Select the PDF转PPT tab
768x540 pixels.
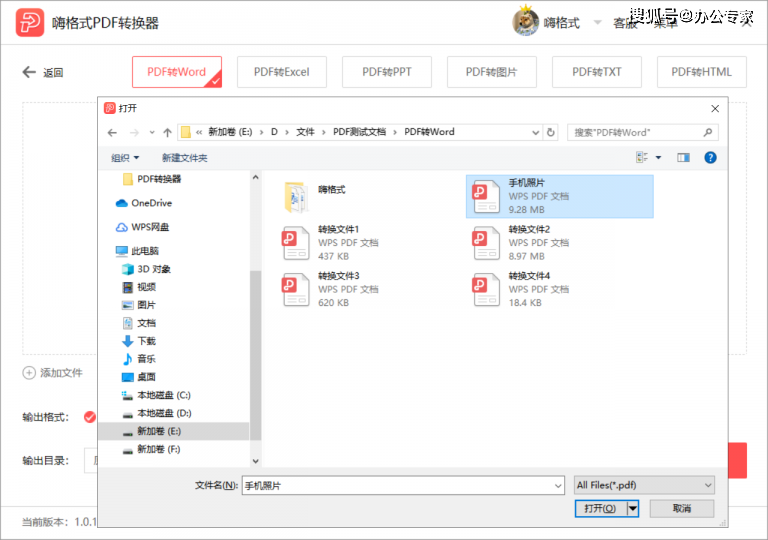(386, 72)
